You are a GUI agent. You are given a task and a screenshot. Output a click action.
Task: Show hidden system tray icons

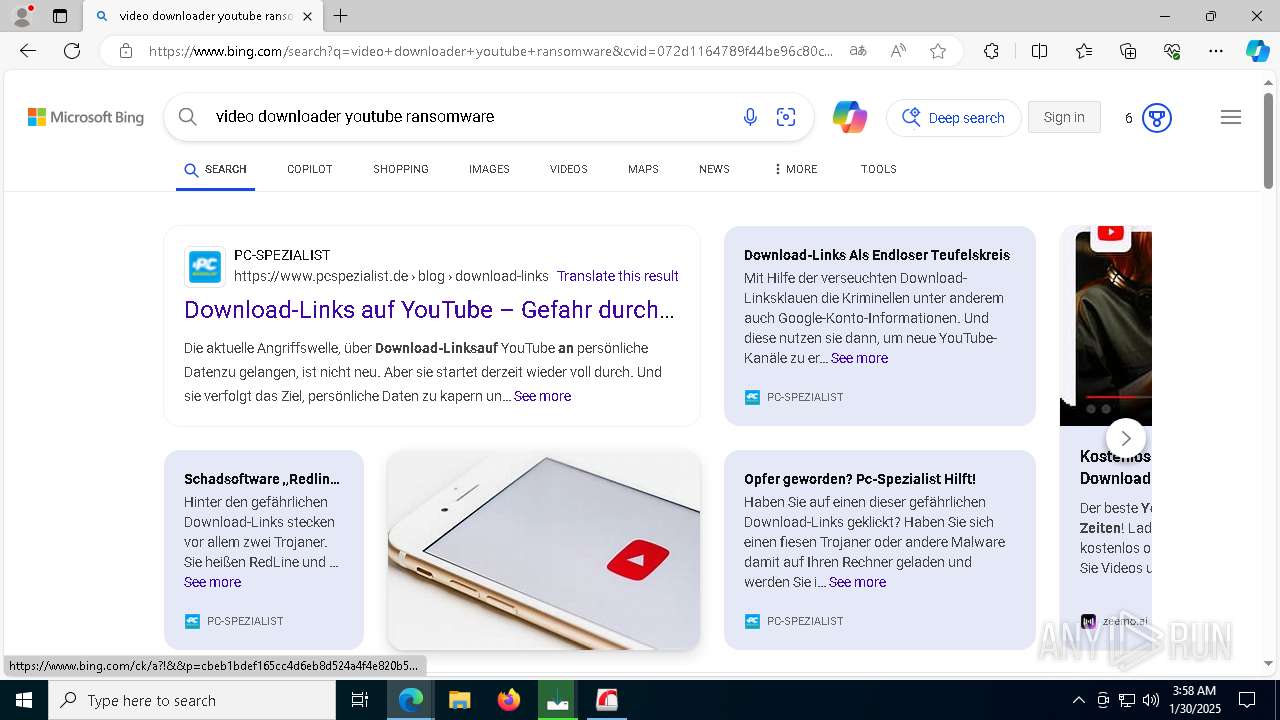pos(1078,700)
